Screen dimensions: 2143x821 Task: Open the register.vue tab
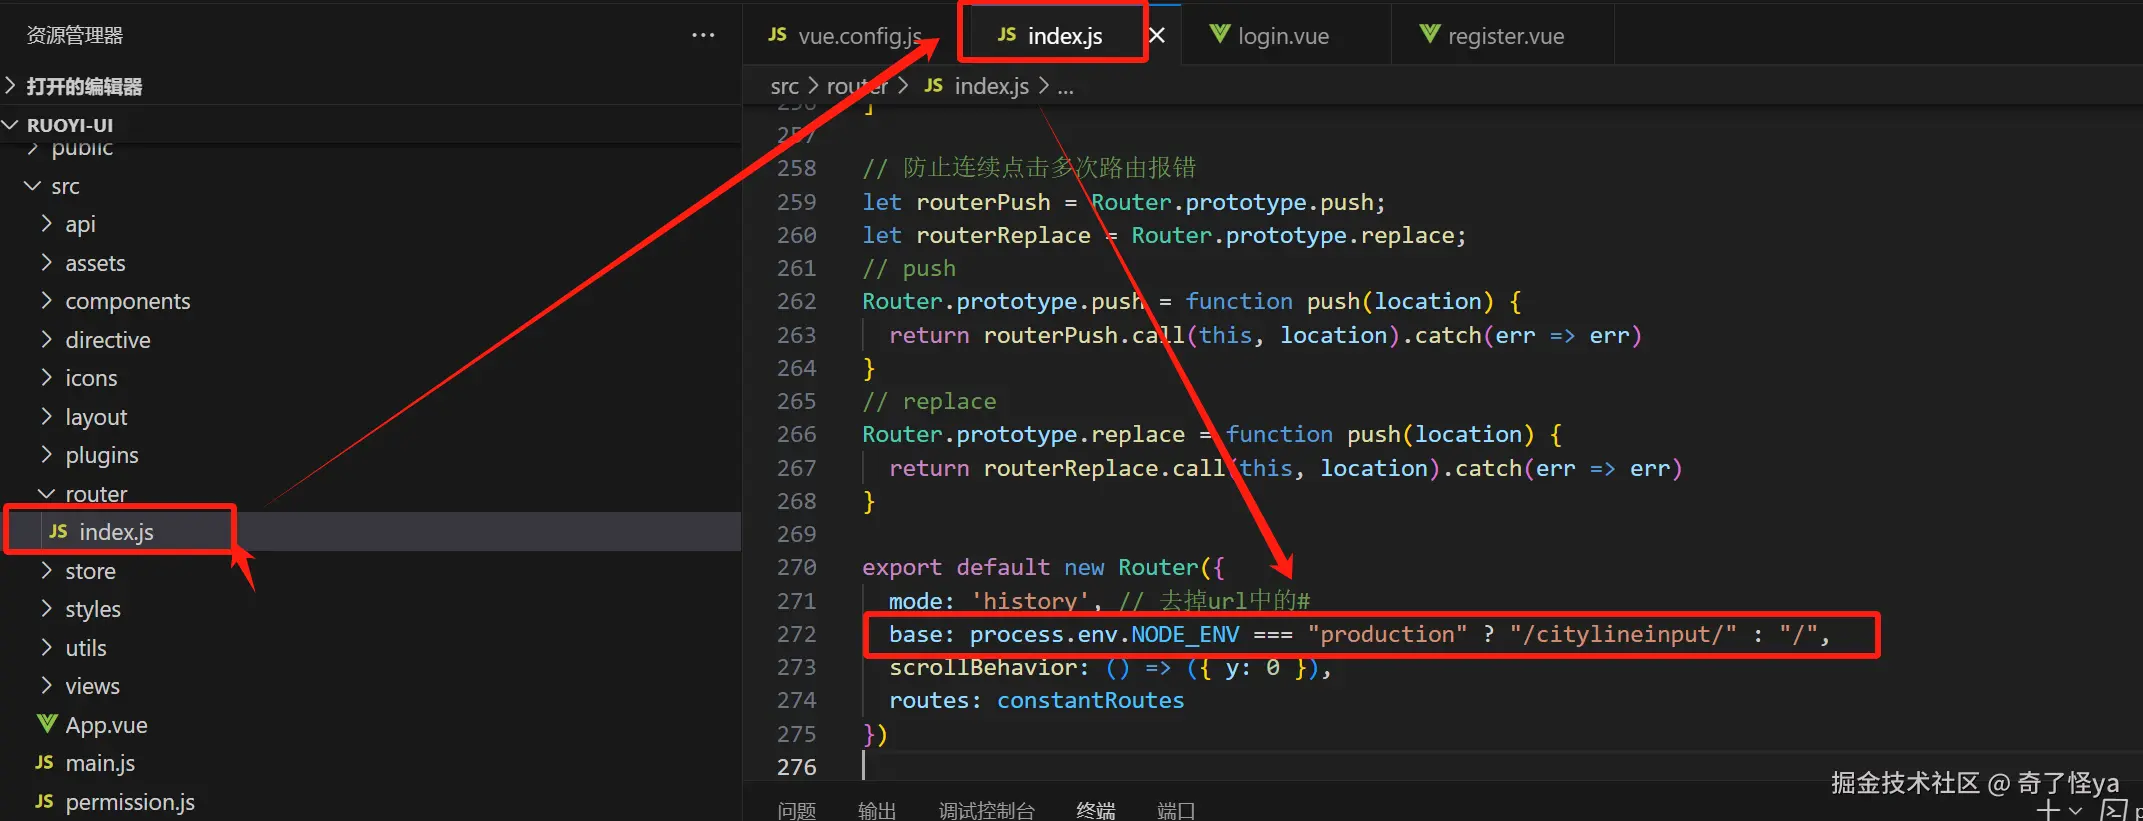click(x=1506, y=36)
